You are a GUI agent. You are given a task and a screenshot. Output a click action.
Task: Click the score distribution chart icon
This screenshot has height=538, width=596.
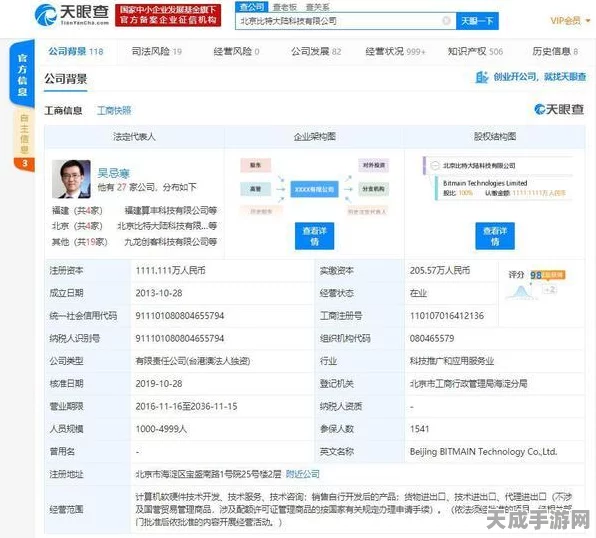(x=520, y=292)
